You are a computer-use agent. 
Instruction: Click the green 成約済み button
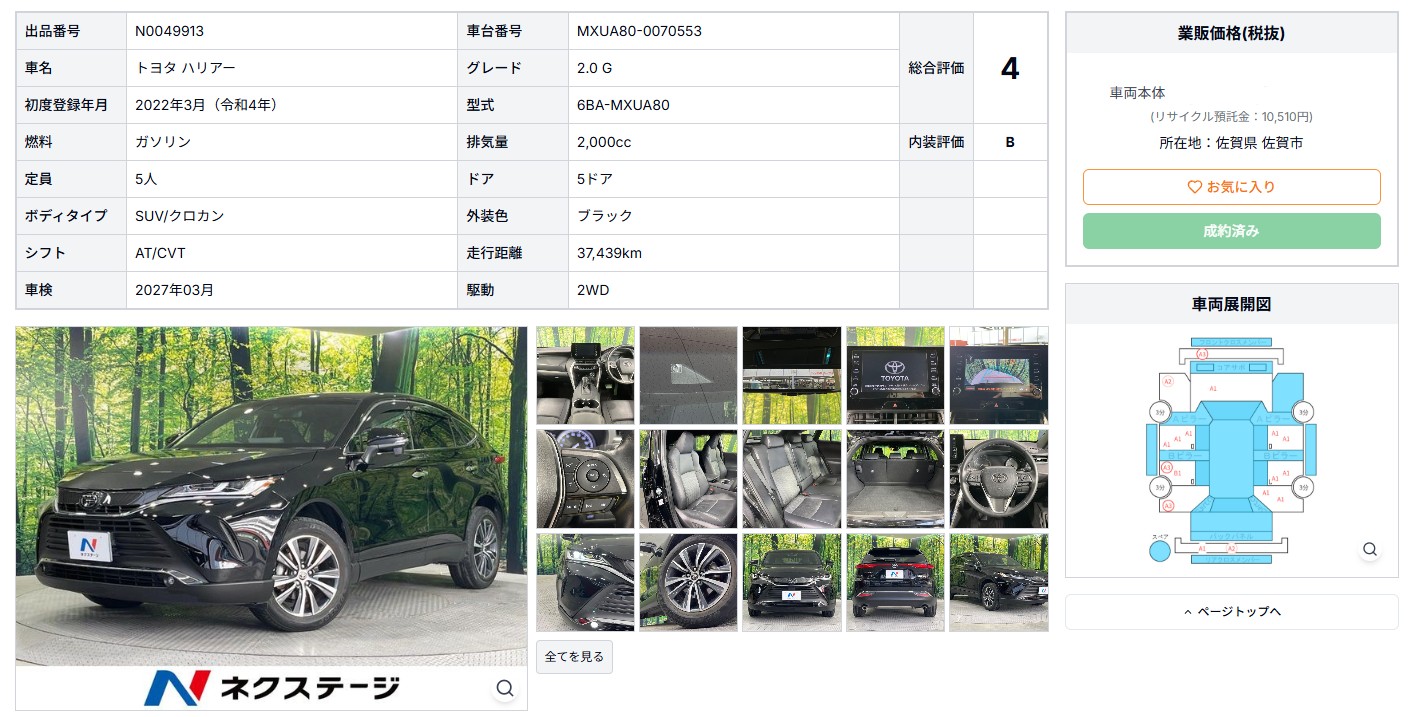(x=1231, y=231)
